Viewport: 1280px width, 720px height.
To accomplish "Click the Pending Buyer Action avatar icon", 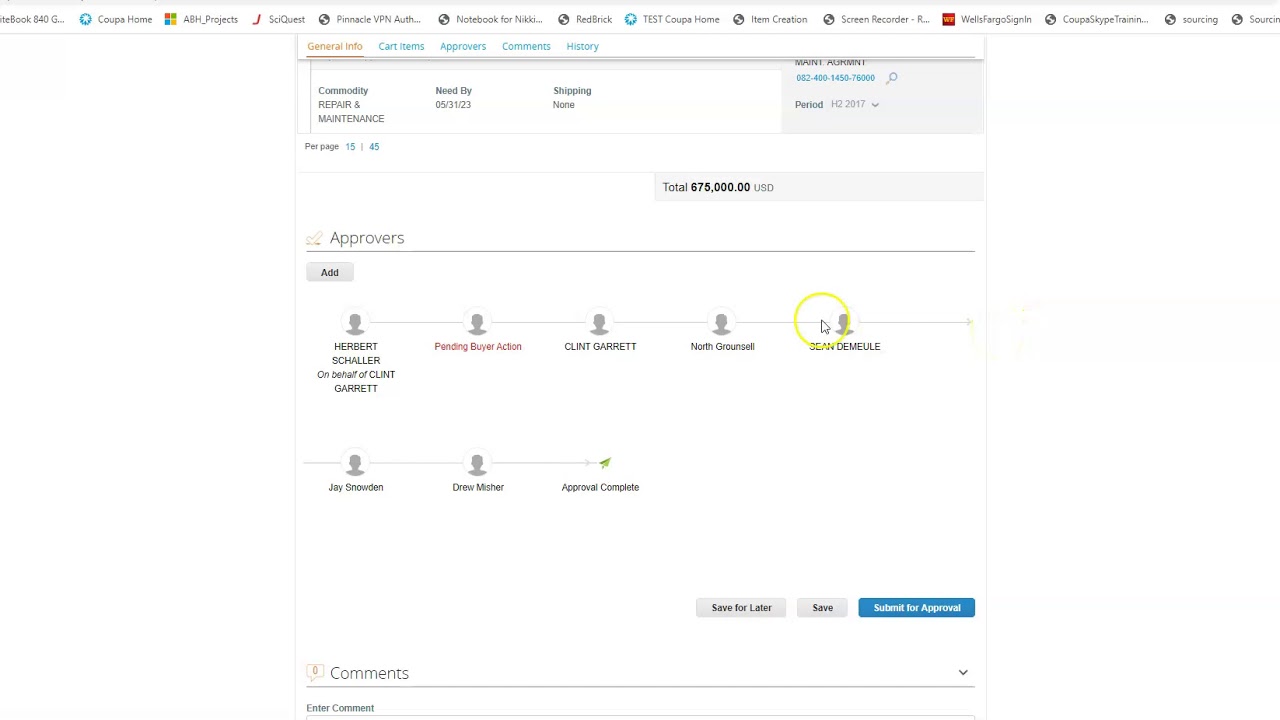I will [477, 323].
